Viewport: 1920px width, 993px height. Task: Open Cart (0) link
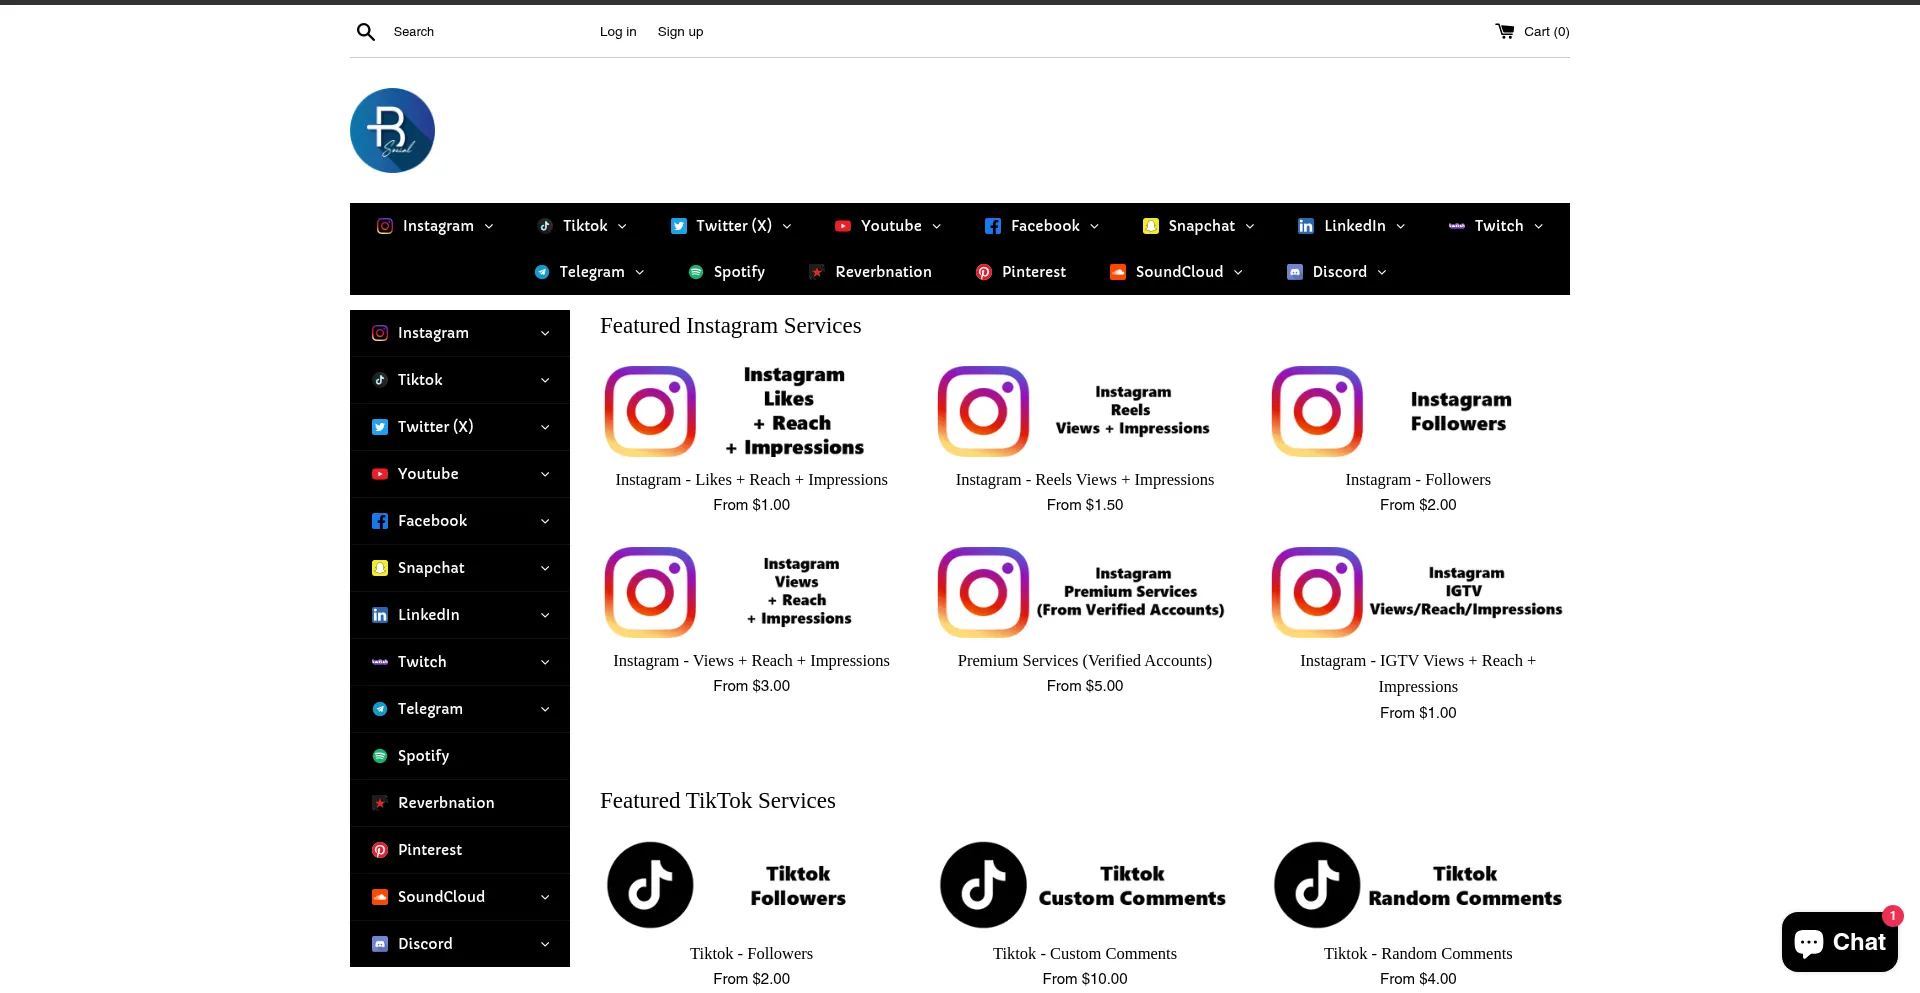1546,32
